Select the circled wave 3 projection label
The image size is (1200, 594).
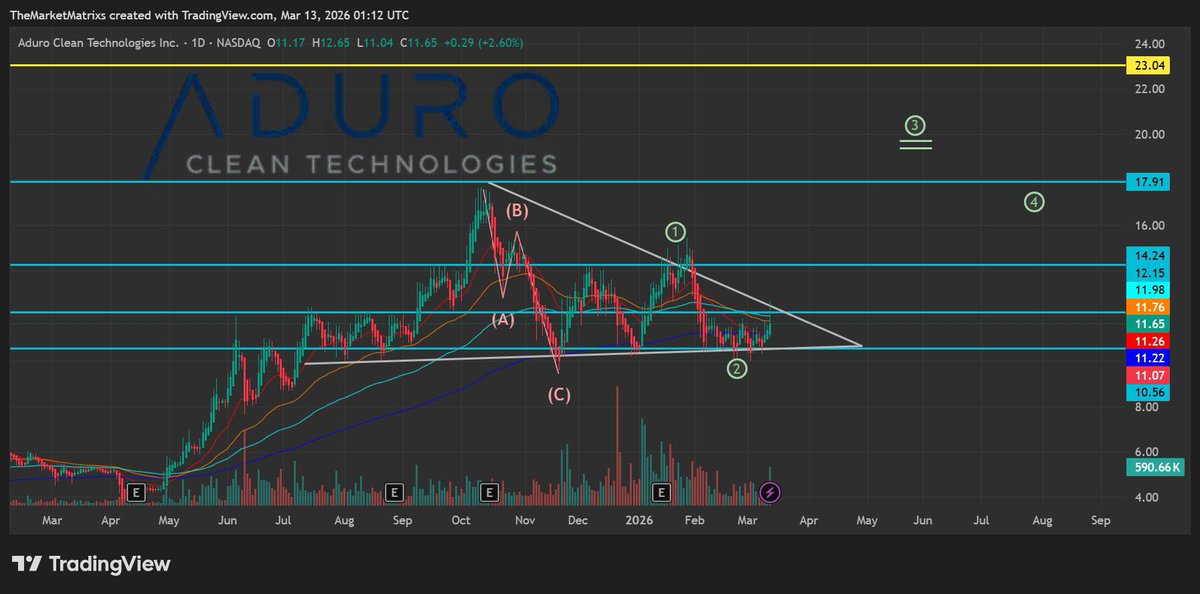[x=915, y=126]
